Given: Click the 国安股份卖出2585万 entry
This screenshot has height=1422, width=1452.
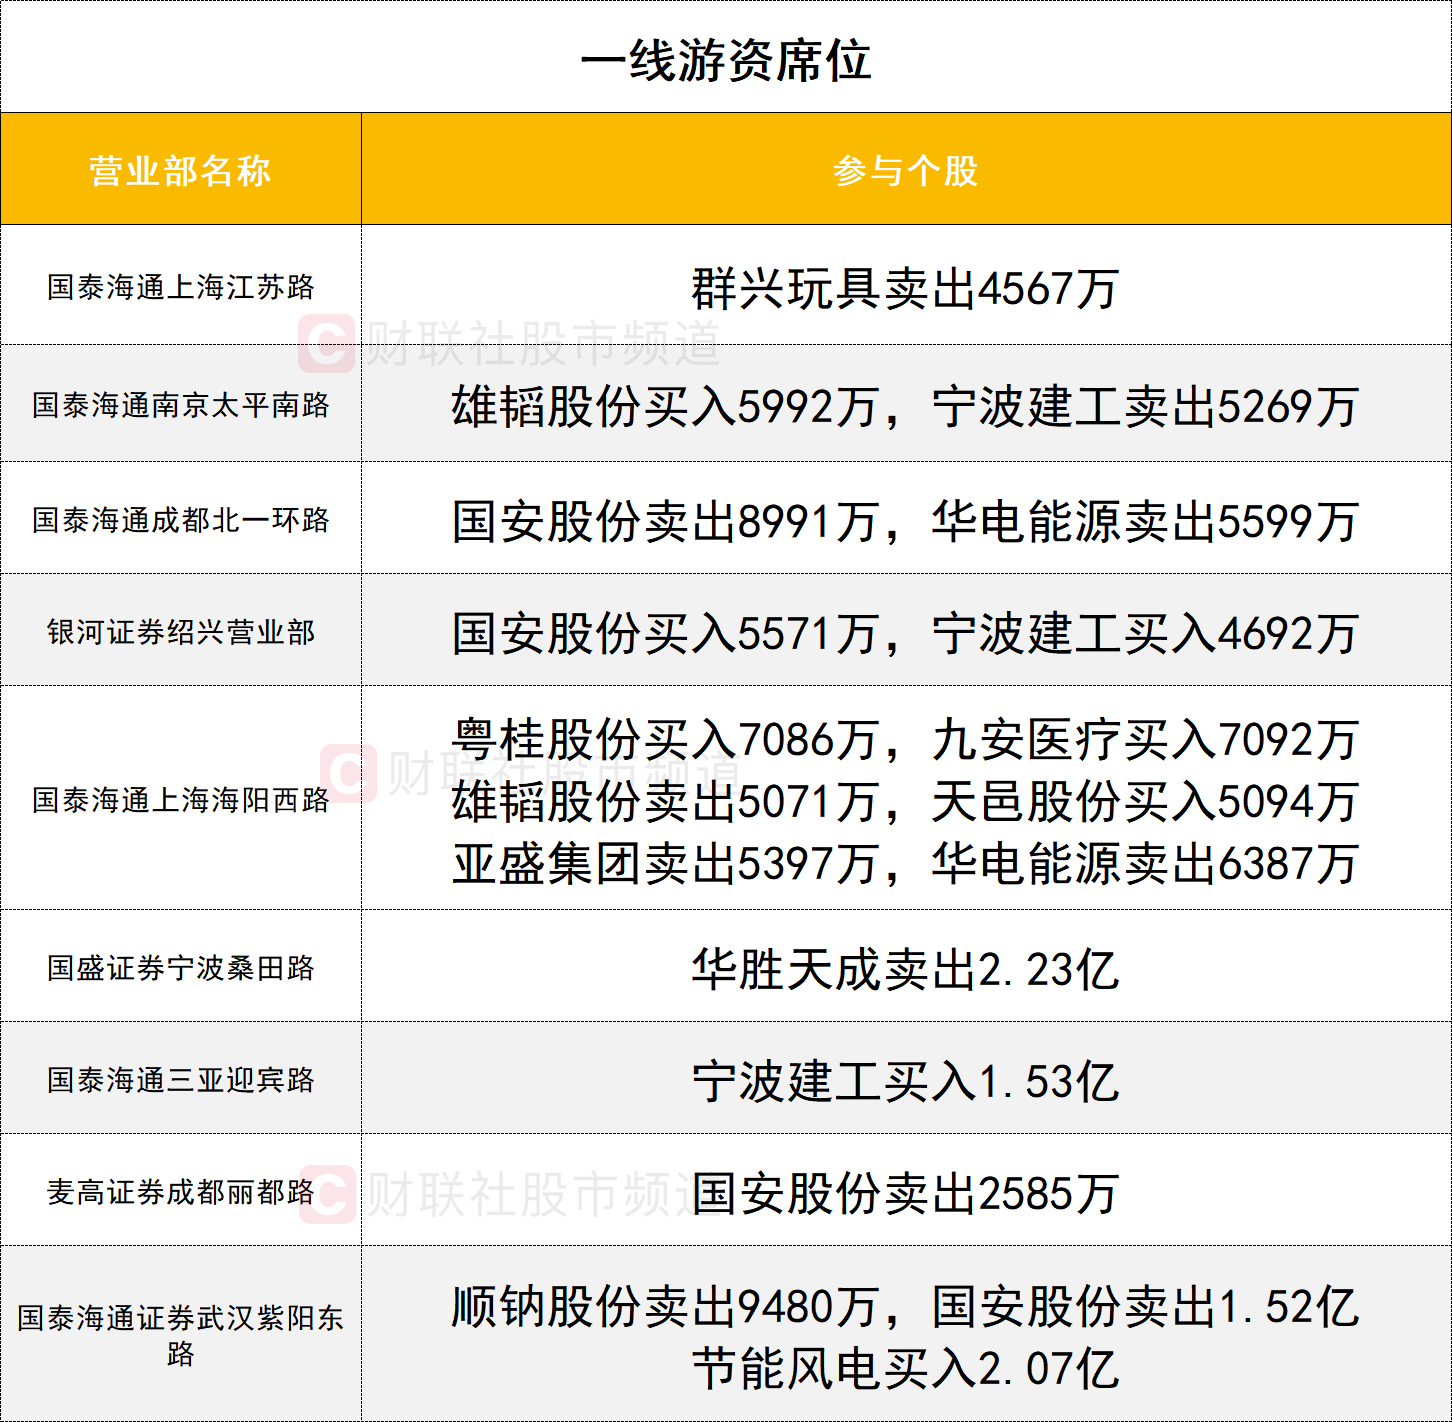Looking at the screenshot, I should coord(905,1194).
